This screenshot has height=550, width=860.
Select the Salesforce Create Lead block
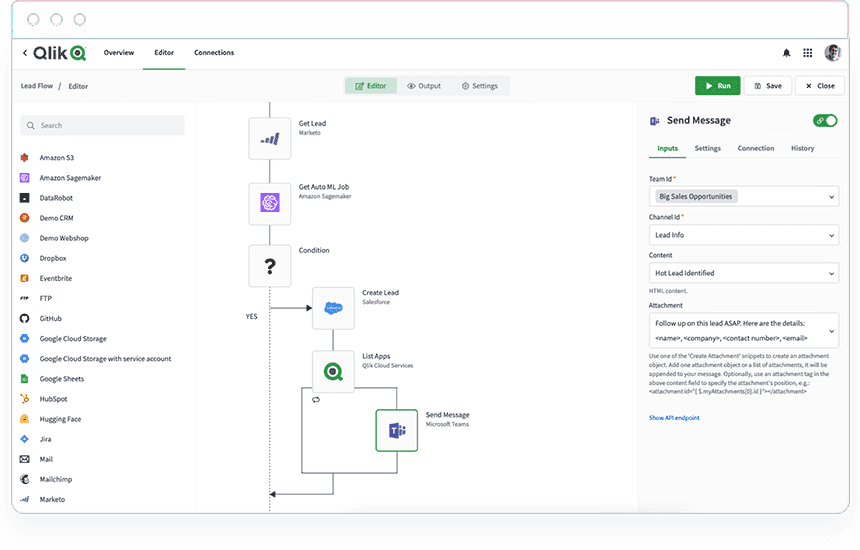pyautogui.click(x=333, y=308)
